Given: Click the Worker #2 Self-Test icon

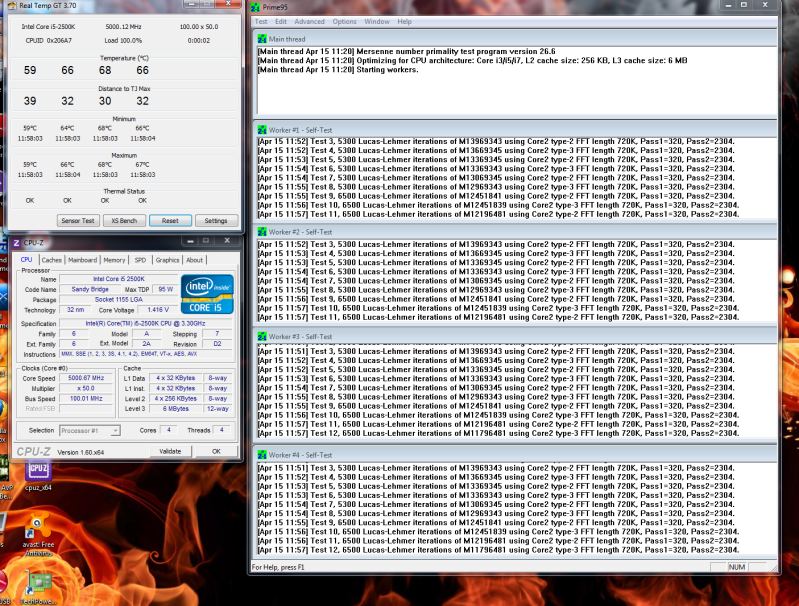Looking at the screenshot, I should [x=262, y=232].
